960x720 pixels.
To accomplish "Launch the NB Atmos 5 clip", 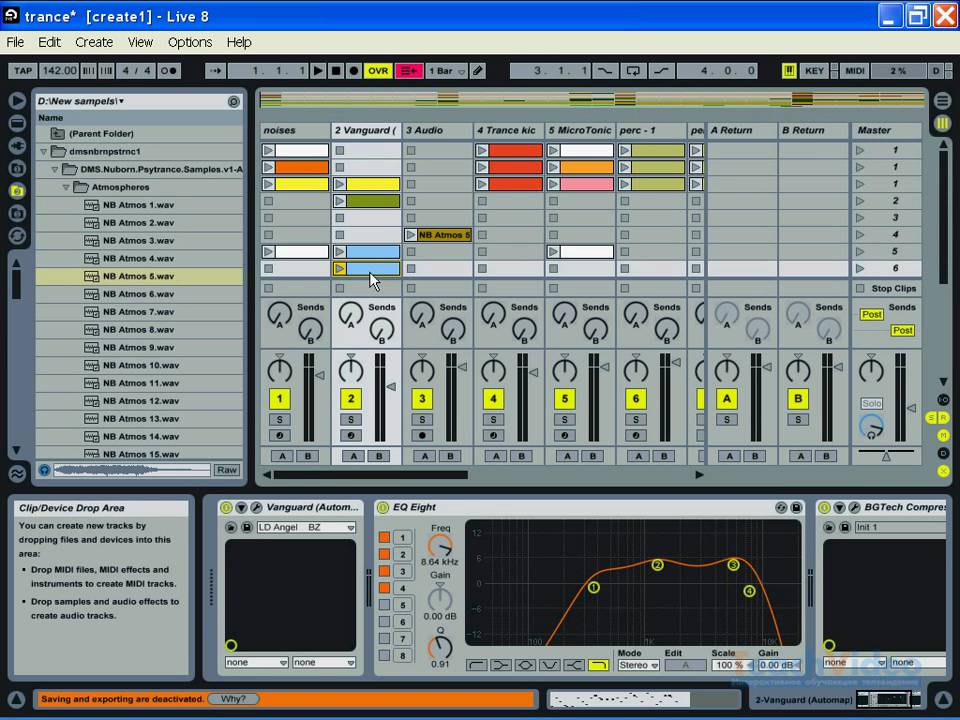I will [410, 235].
